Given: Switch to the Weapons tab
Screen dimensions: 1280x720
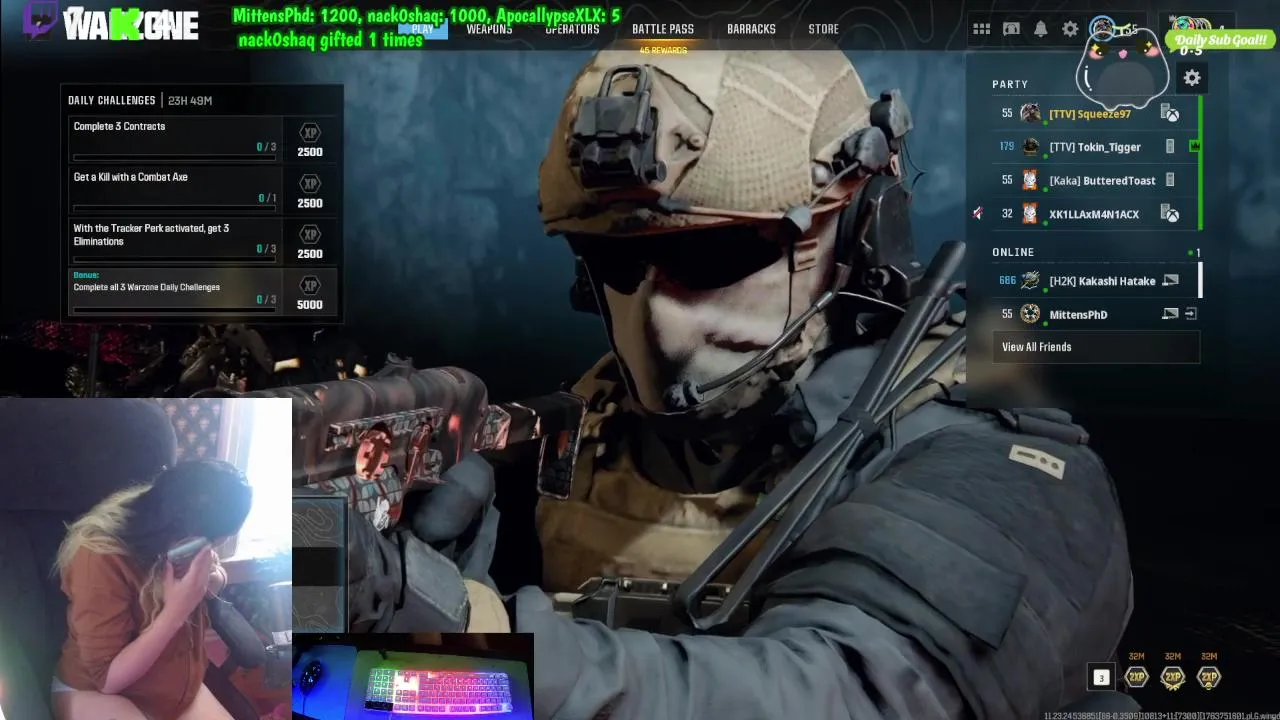Looking at the screenshot, I should coord(489,29).
